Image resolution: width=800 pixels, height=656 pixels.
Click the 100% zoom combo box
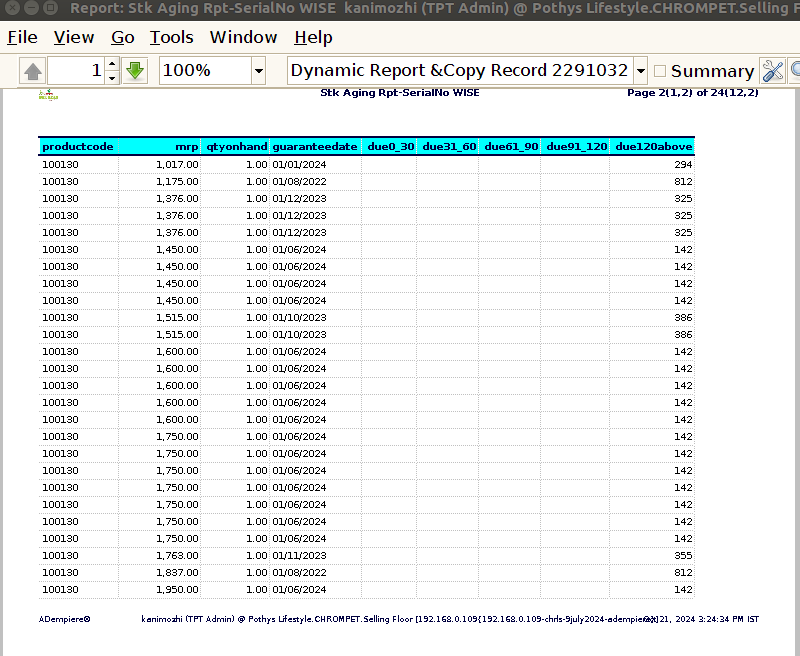point(213,70)
